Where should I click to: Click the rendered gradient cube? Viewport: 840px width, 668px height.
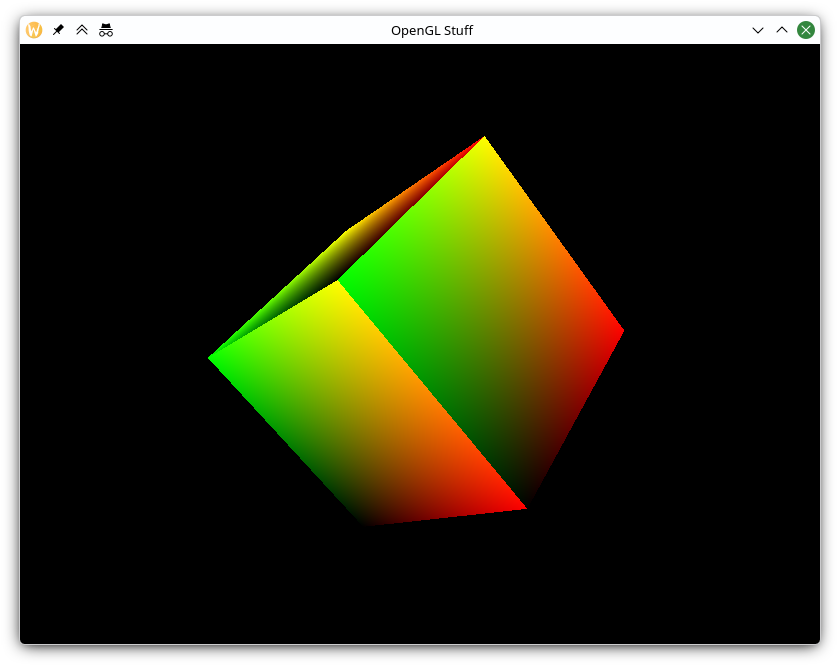416,331
